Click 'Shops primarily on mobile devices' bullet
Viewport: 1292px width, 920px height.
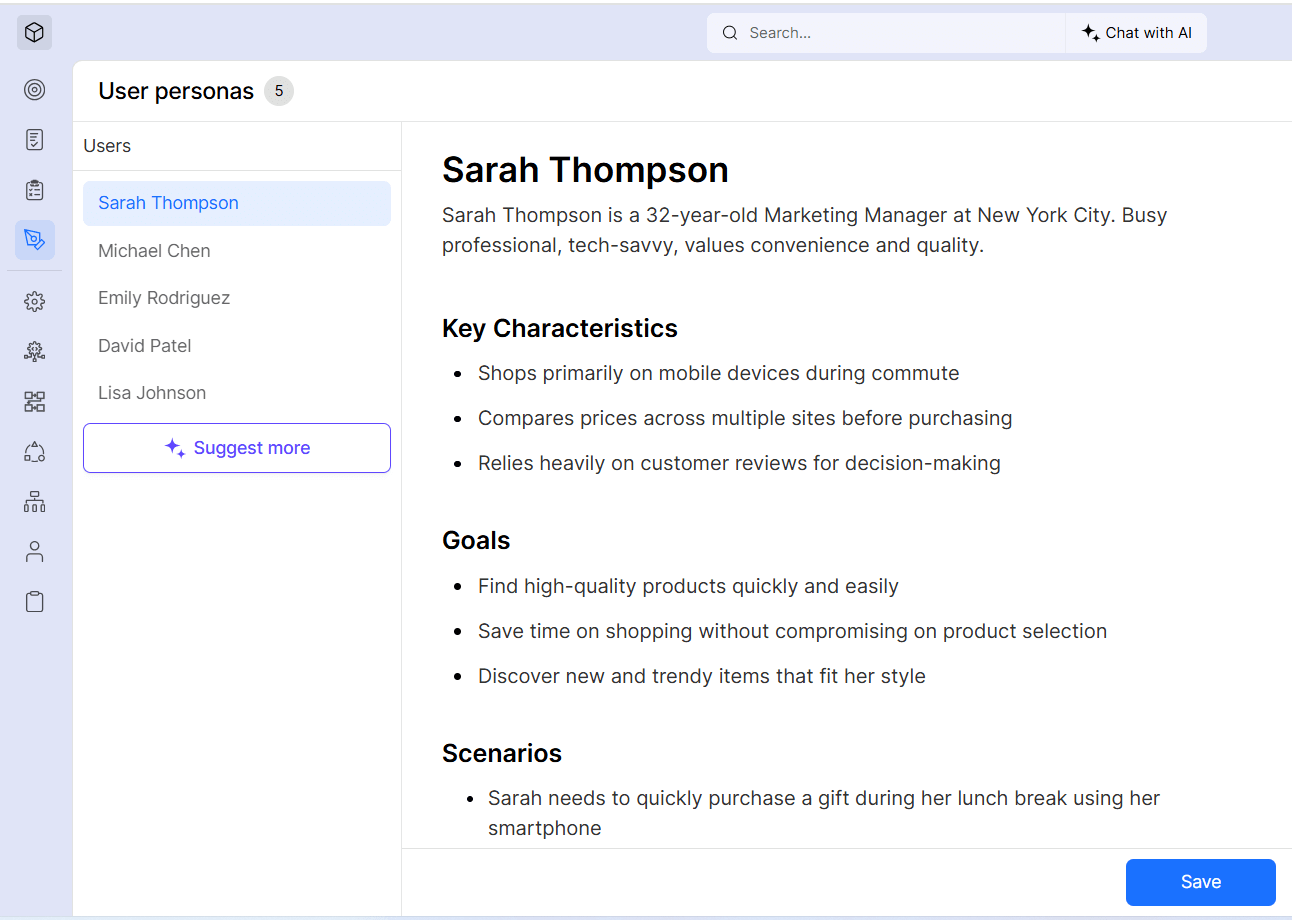[718, 373]
